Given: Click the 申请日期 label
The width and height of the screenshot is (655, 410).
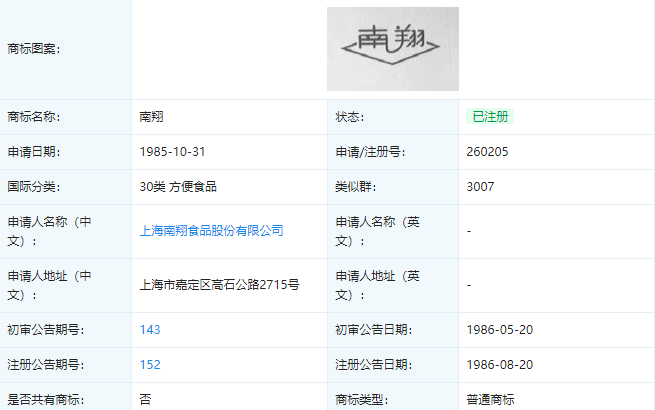Looking at the screenshot, I should (x=34, y=152).
